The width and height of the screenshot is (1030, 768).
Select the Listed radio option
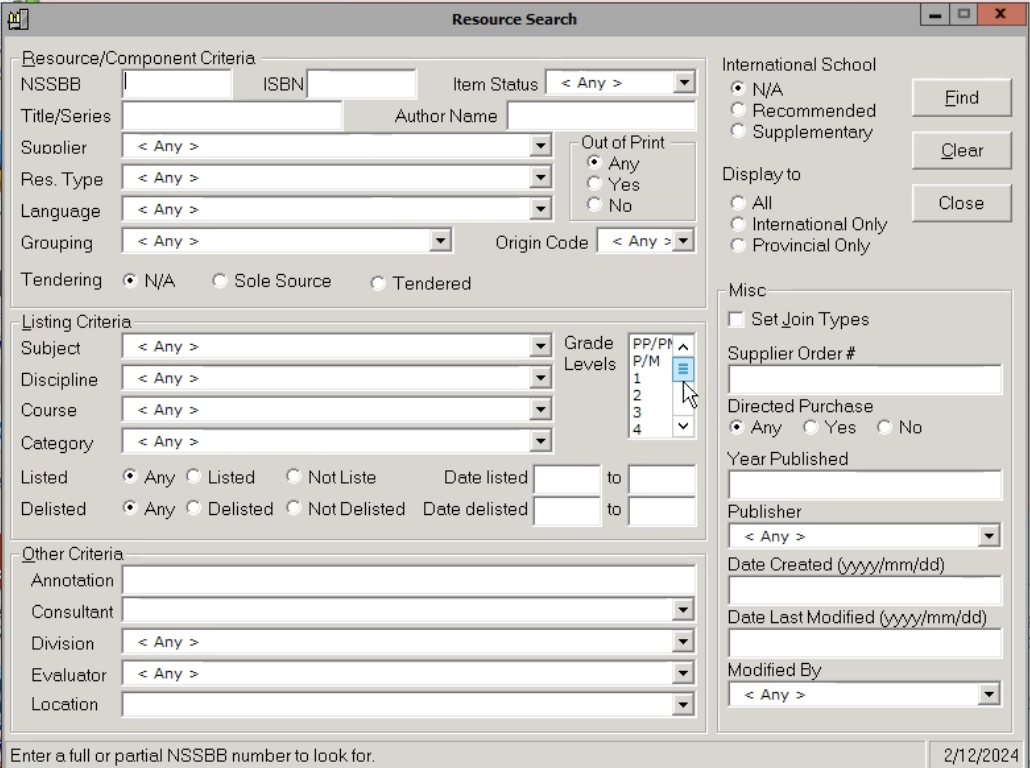click(x=194, y=477)
